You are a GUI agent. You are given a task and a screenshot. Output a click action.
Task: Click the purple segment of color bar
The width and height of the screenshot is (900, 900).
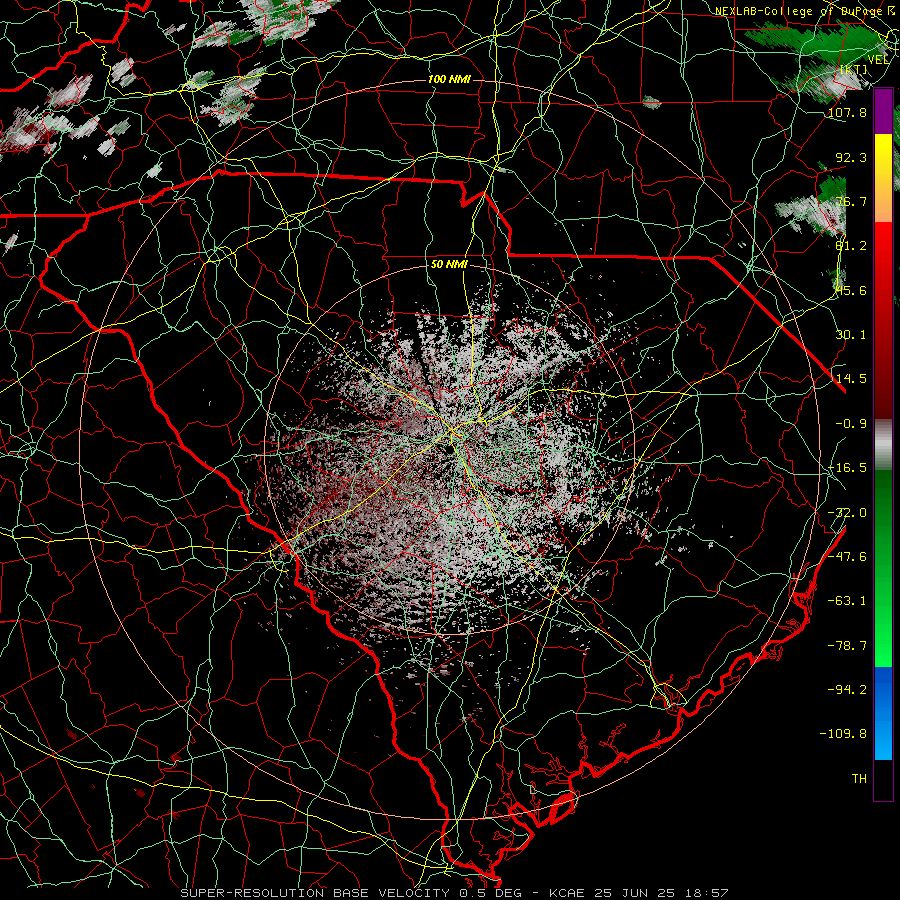point(883,112)
